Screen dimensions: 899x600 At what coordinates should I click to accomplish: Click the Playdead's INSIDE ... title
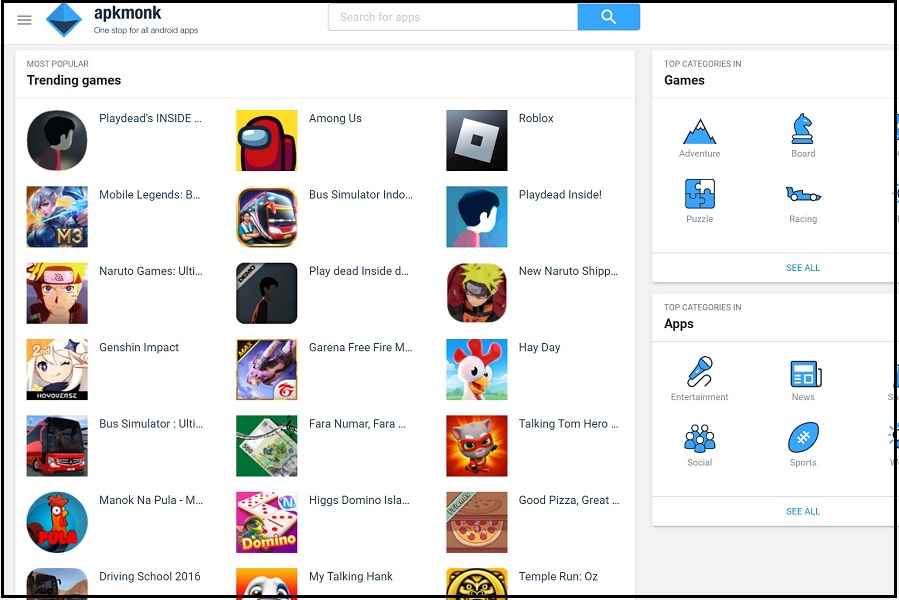pos(150,118)
